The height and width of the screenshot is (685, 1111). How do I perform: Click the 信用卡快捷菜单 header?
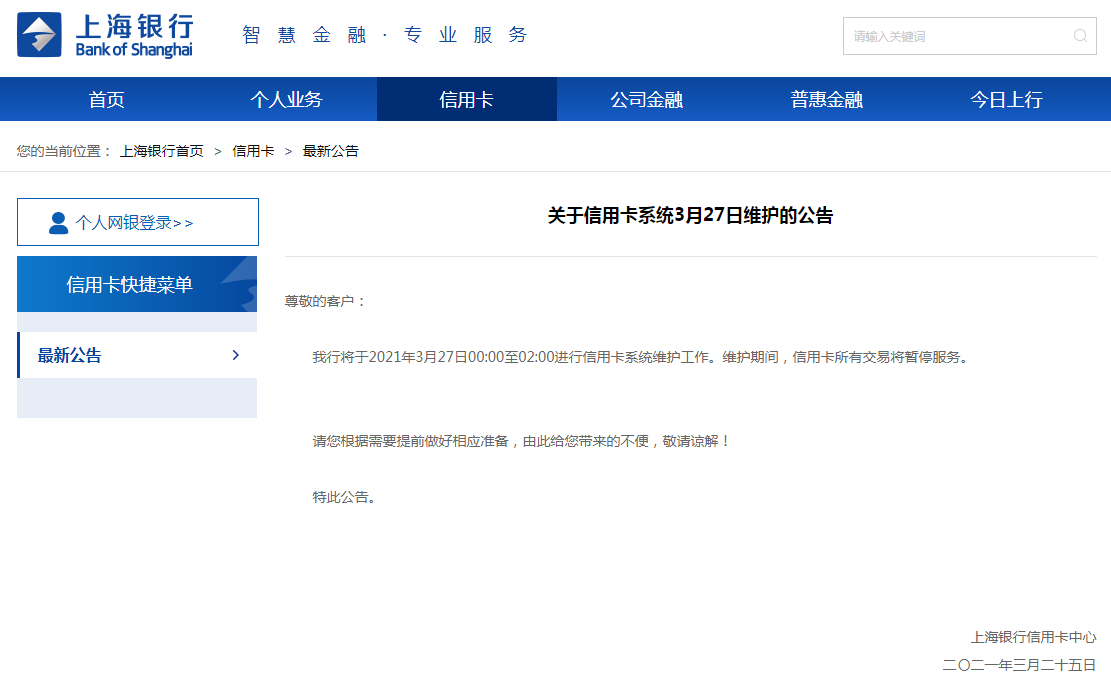[x=137, y=284]
